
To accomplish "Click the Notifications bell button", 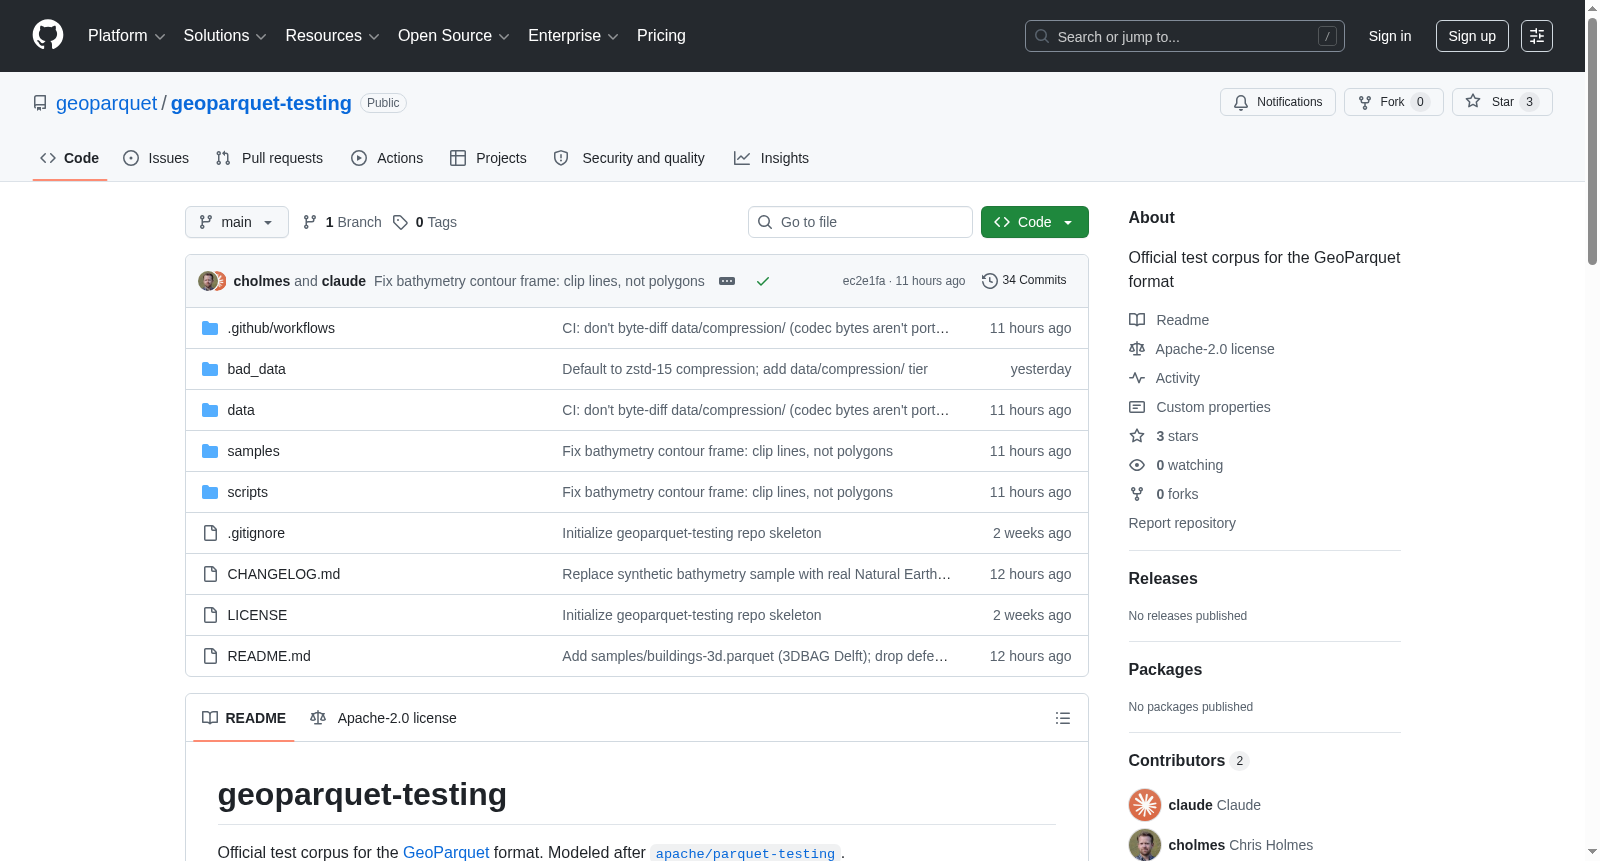I will pos(1277,102).
